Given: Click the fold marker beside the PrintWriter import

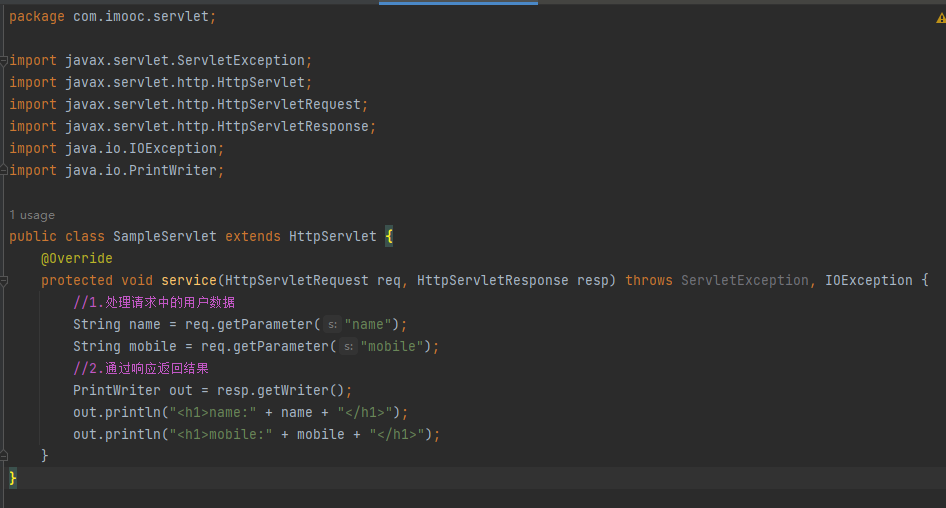Looking at the screenshot, I should [4, 171].
